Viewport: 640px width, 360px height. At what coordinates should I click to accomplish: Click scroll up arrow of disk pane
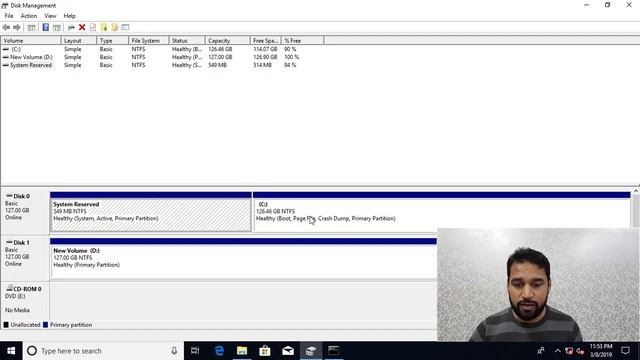pyautogui.click(x=636, y=191)
